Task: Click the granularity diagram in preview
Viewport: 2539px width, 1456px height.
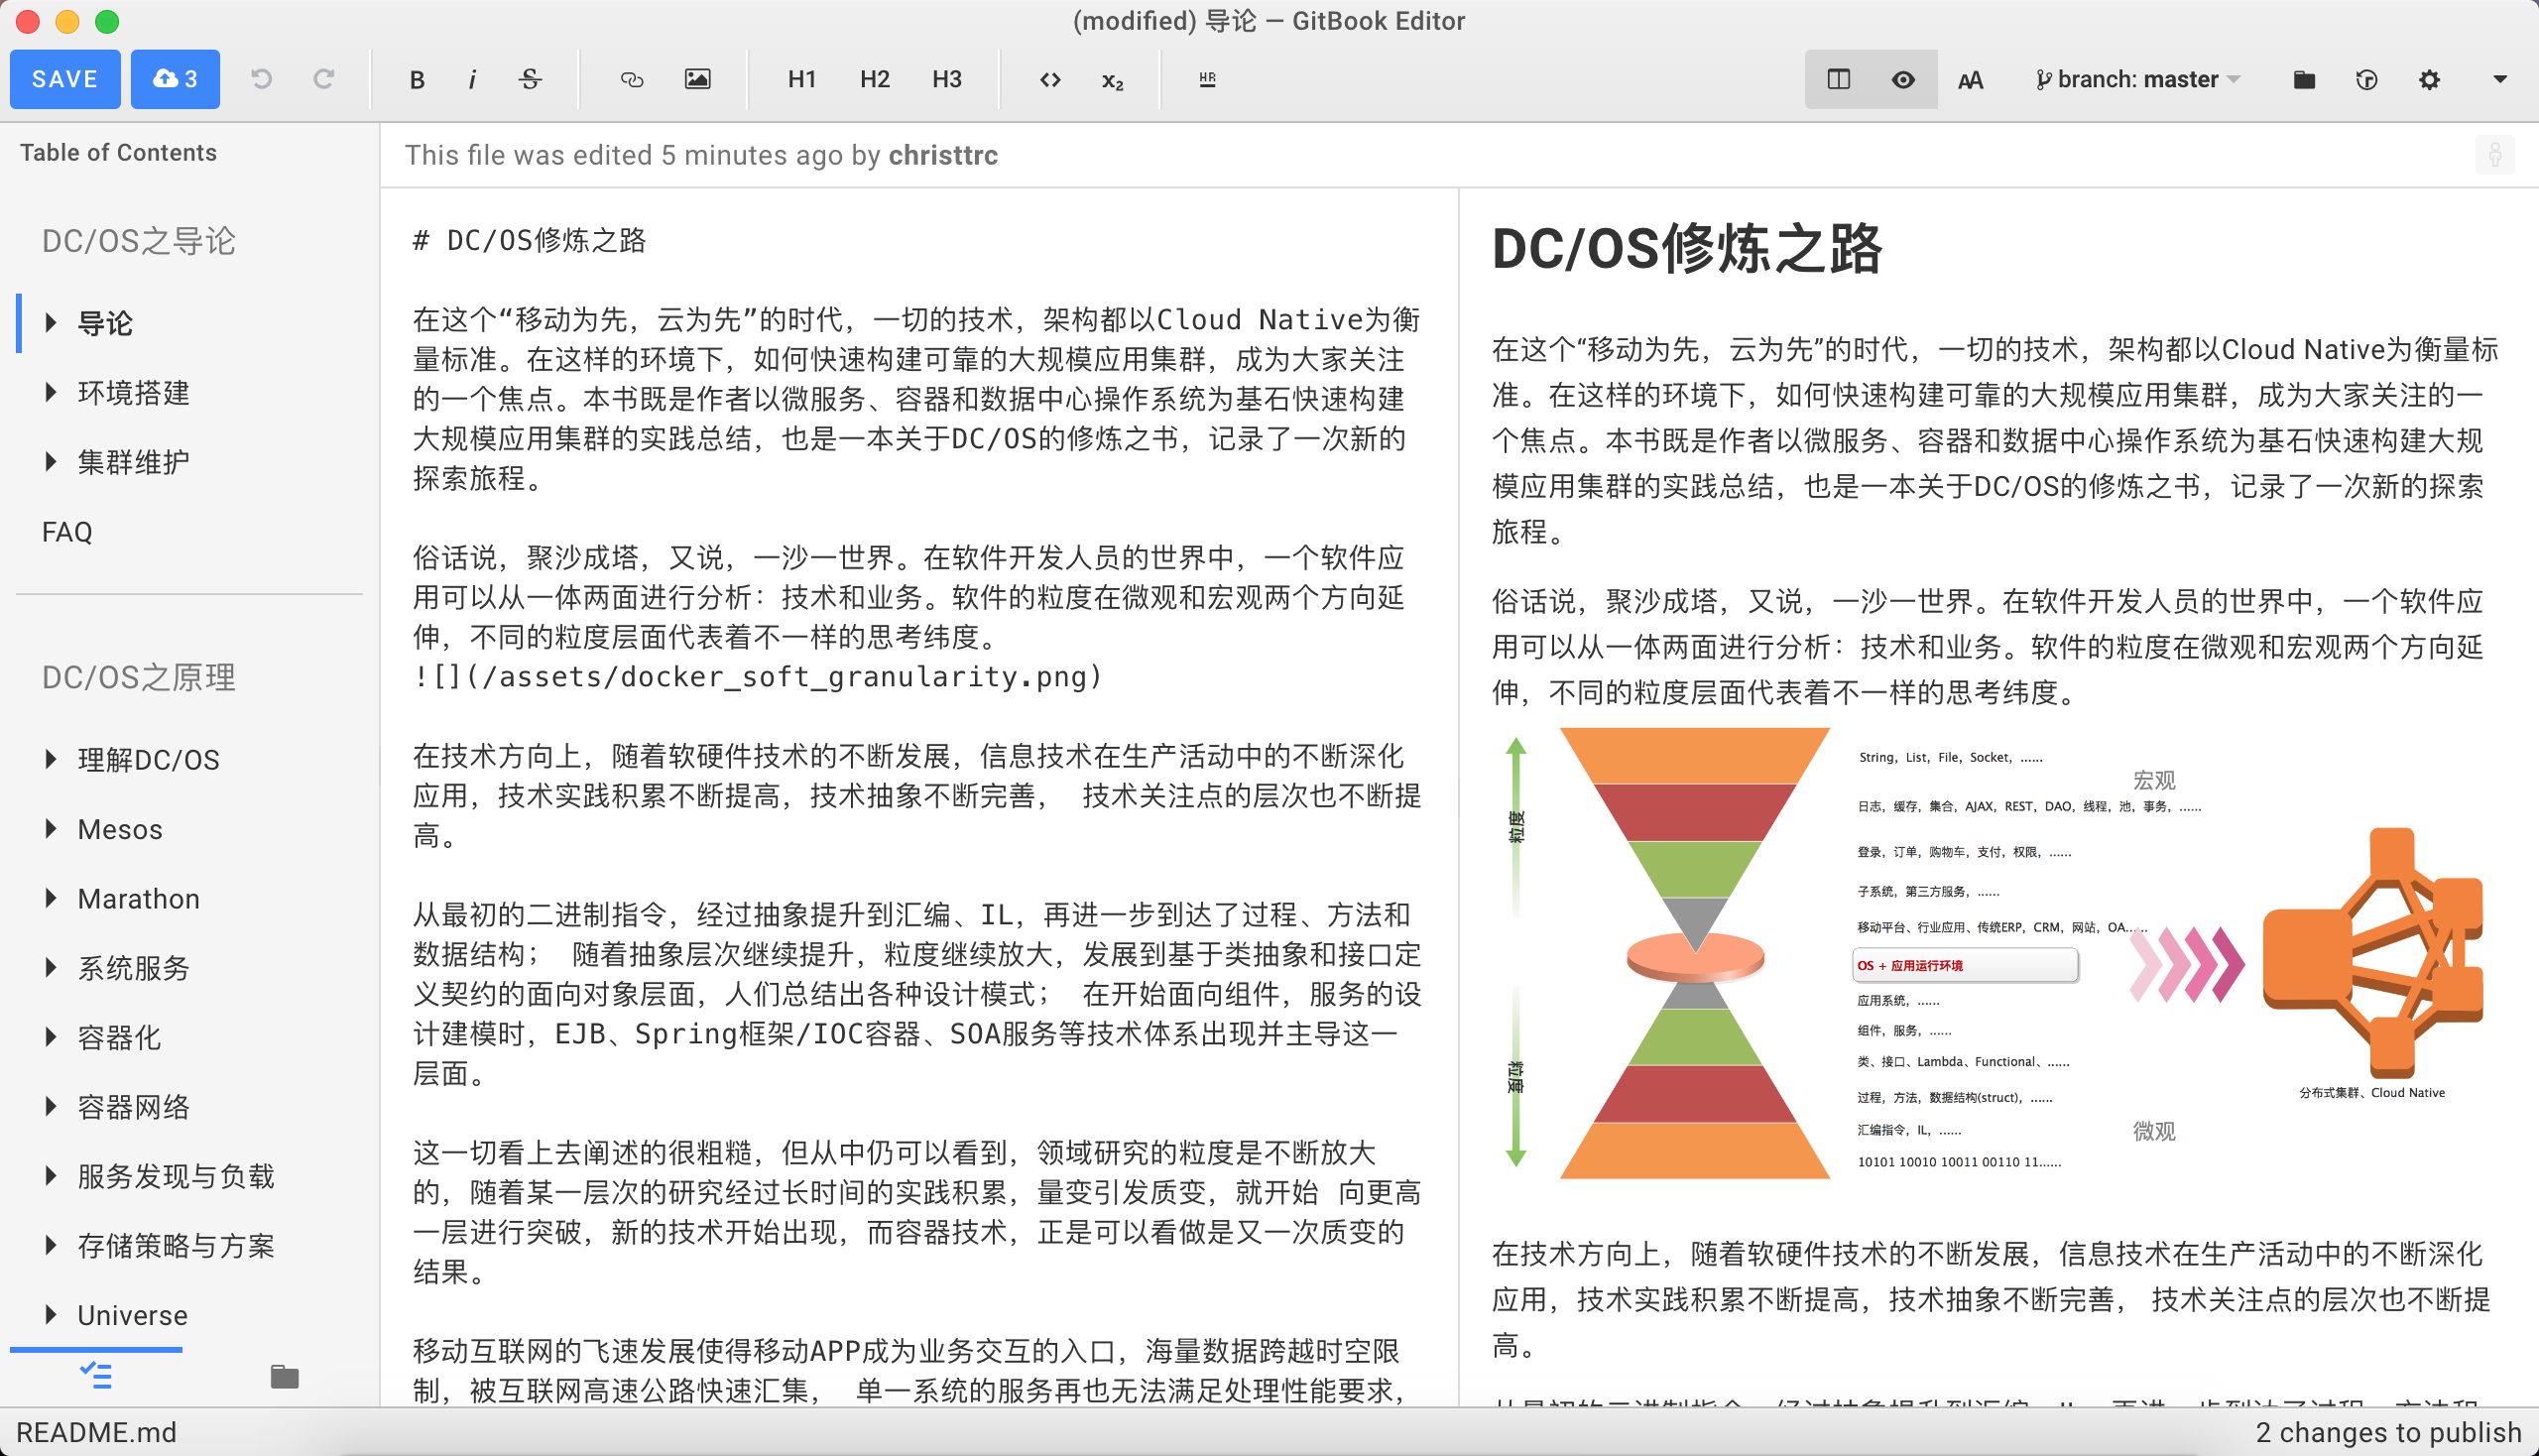Action: coord(1990,953)
